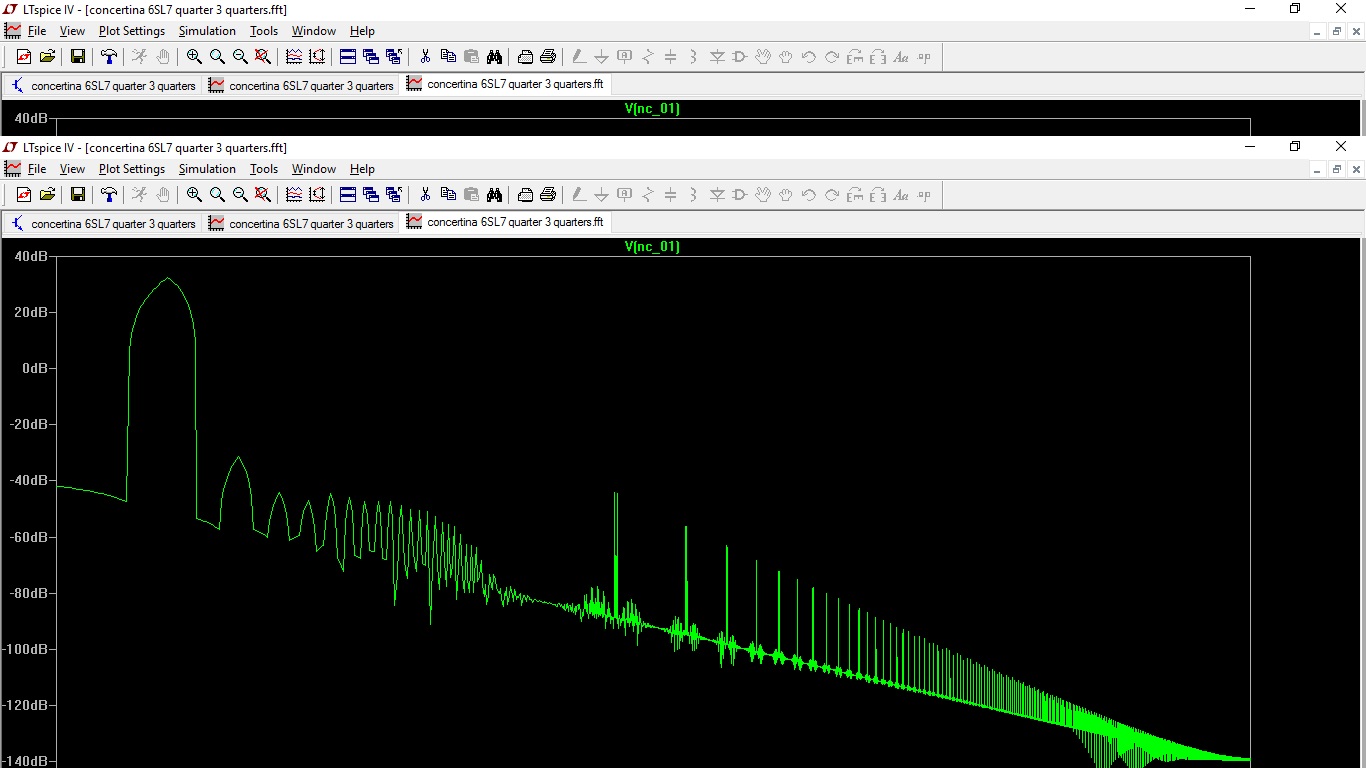Place resistor tool in front window toolbar
This screenshot has width=1366, height=768.
tap(648, 195)
